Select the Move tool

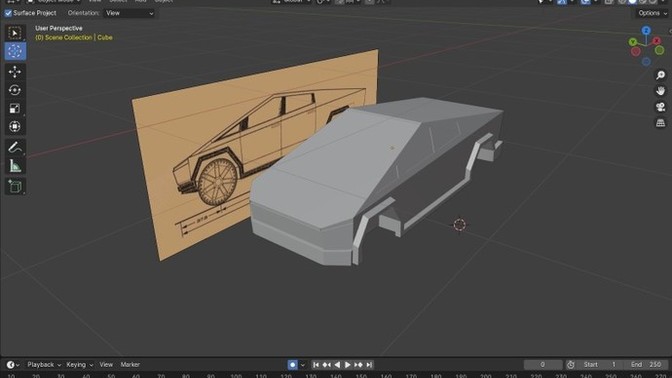pos(15,72)
